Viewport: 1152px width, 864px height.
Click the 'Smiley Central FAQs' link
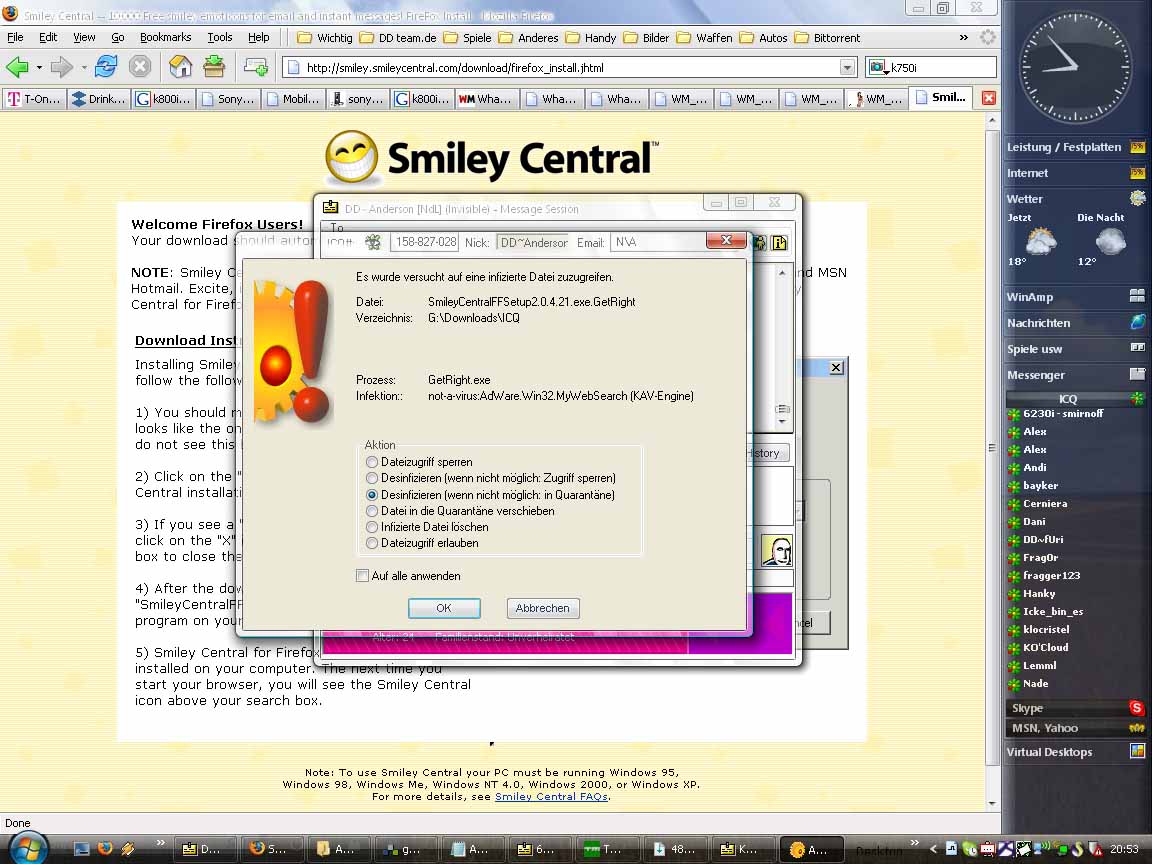551,797
